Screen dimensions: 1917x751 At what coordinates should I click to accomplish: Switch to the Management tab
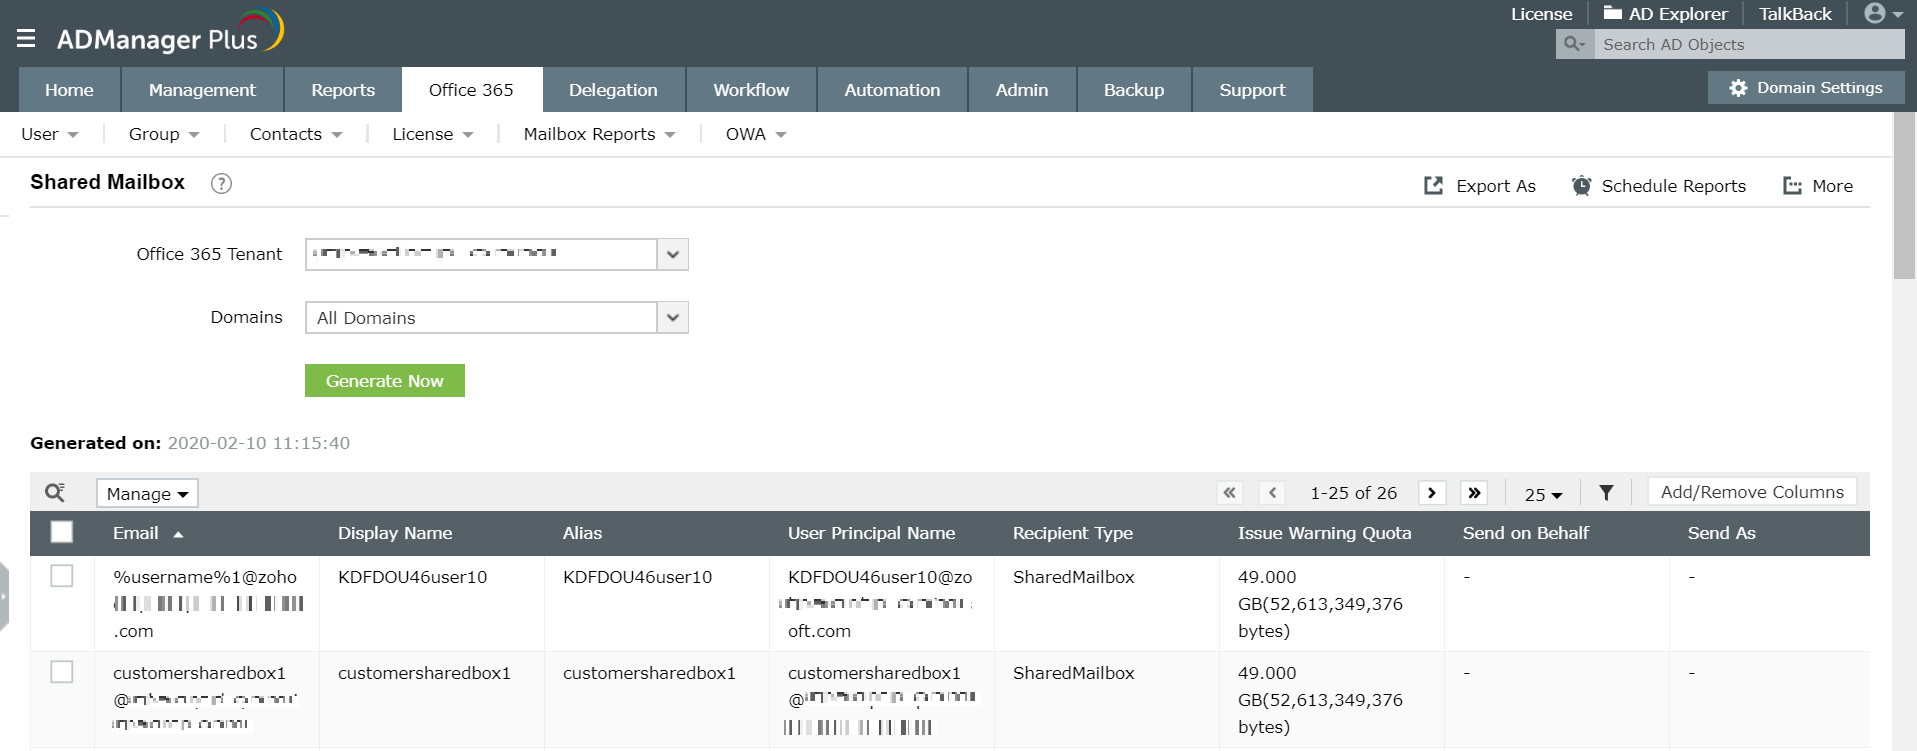(202, 90)
